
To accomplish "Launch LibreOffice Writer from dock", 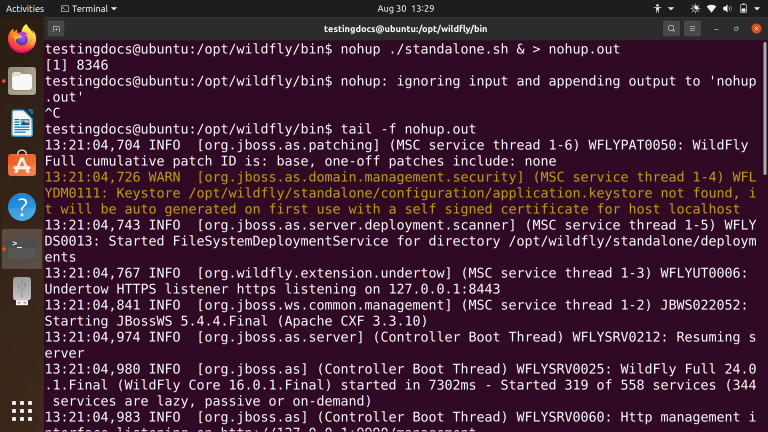I will point(21,123).
